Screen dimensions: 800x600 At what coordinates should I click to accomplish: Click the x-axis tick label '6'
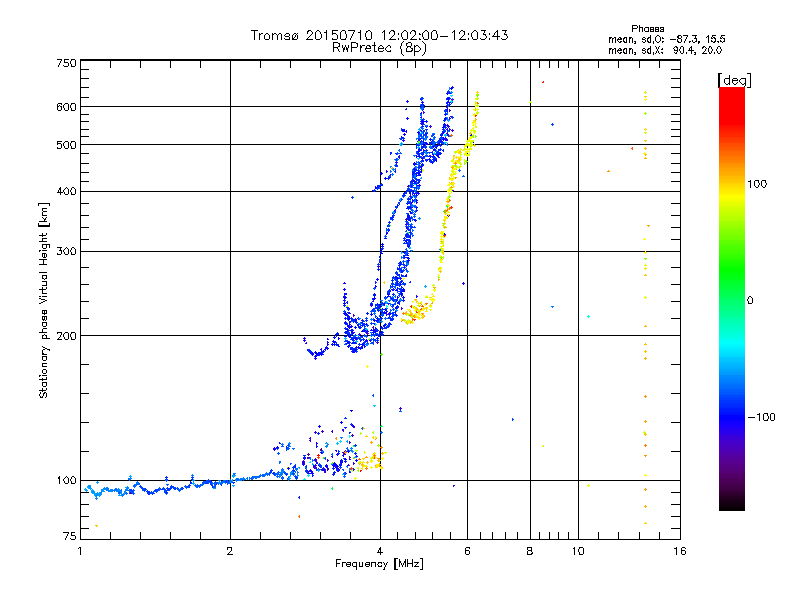coord(467,551)
